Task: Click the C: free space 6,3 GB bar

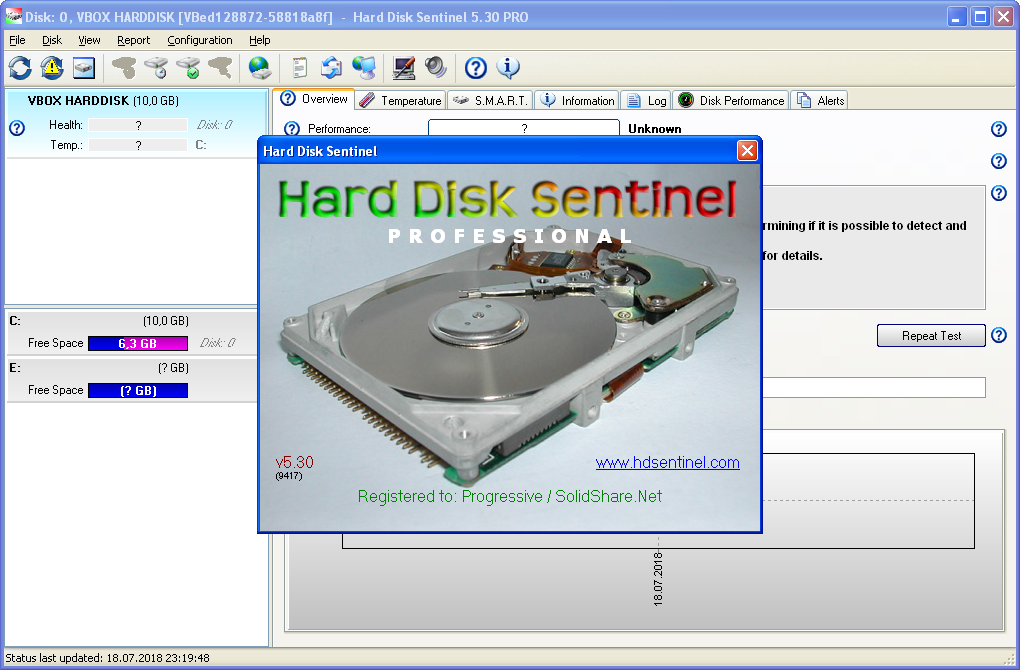Action: (x=138, y=343)
